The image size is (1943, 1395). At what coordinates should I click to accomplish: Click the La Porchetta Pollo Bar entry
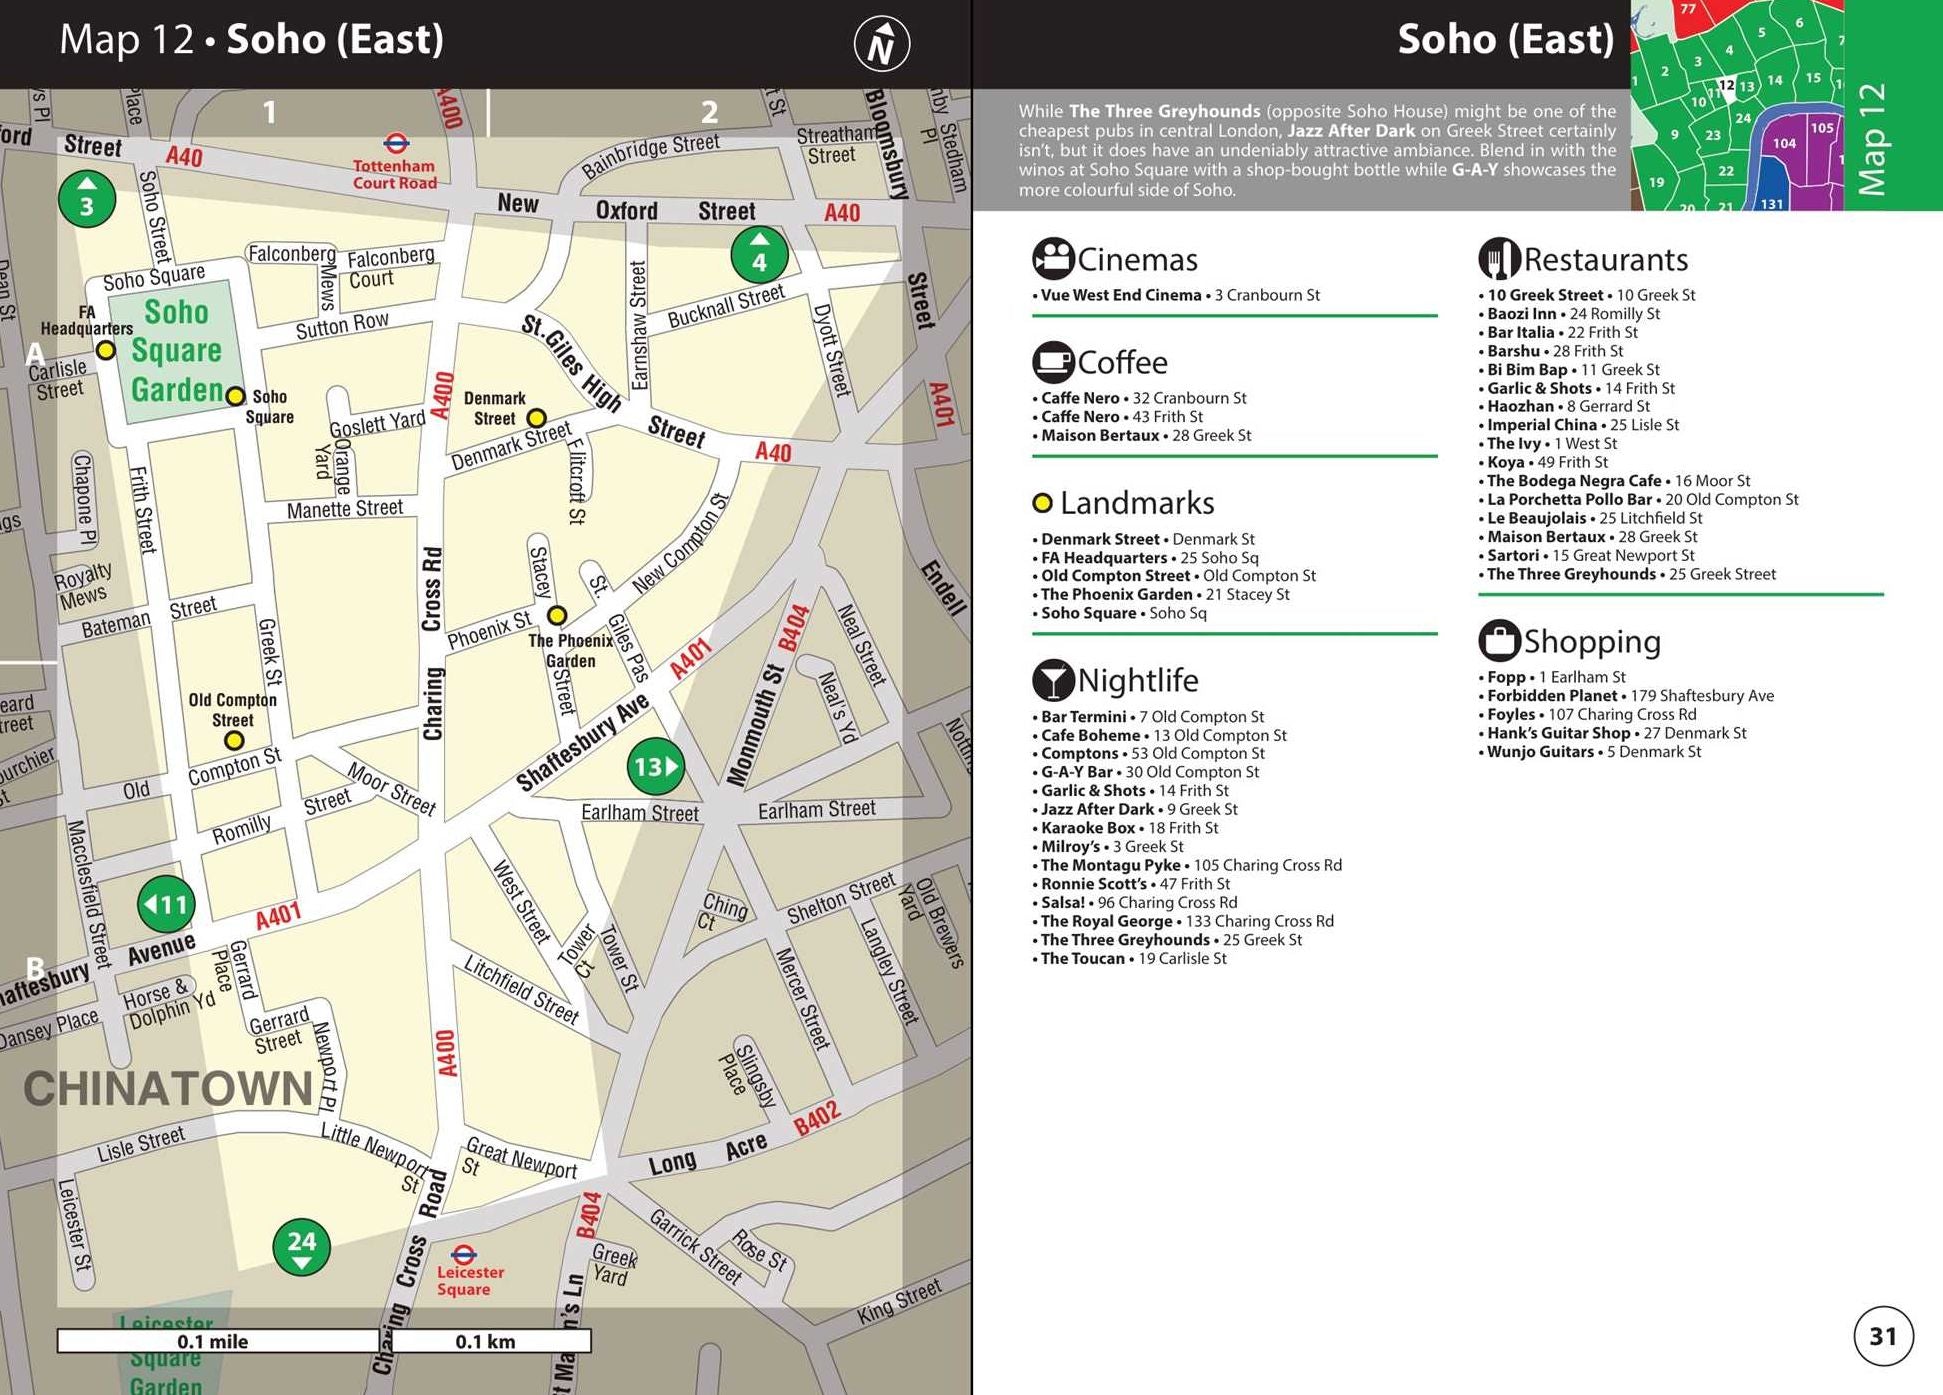1638,500
